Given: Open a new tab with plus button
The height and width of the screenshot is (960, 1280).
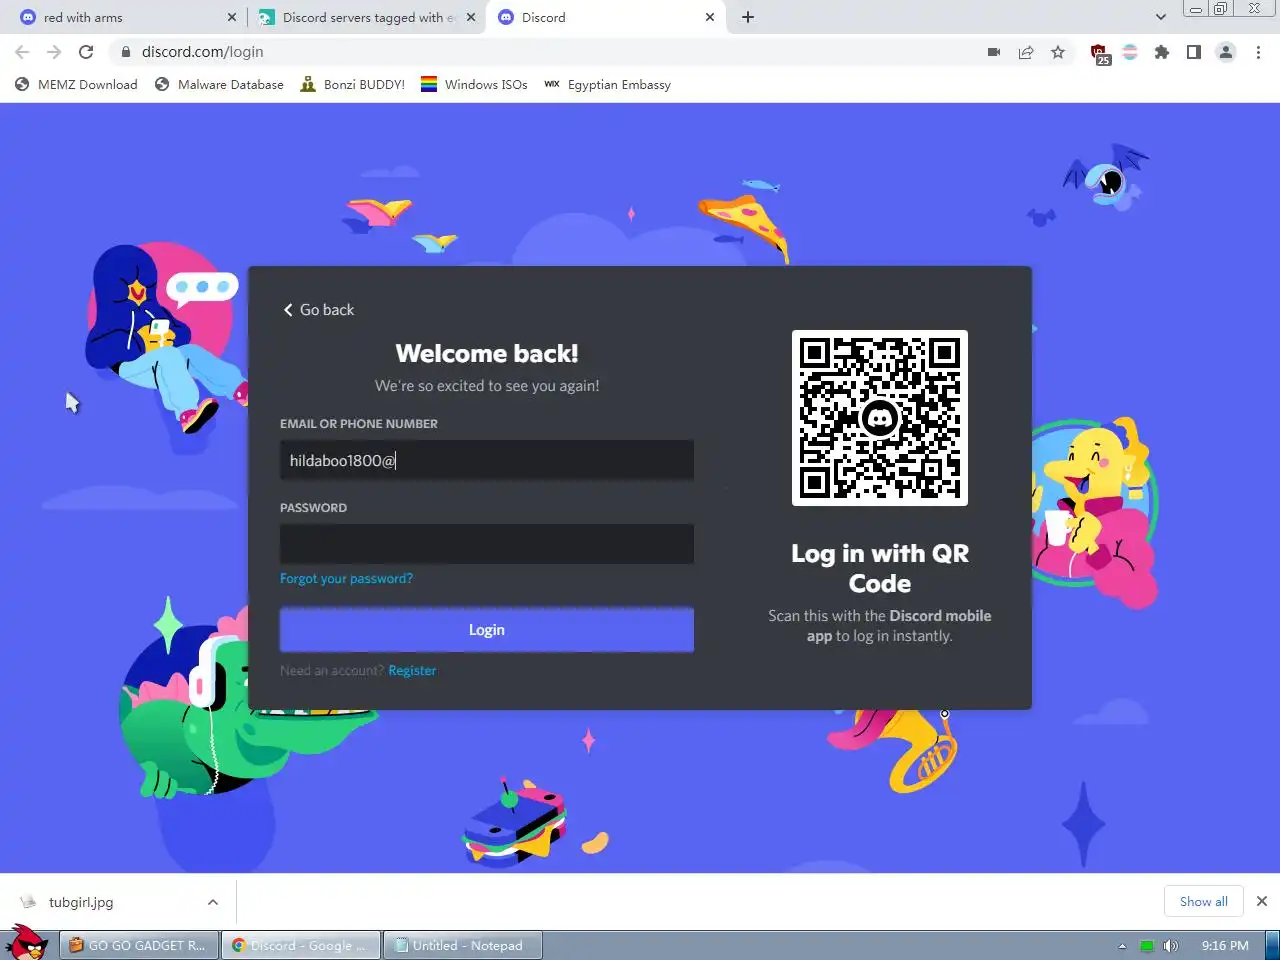Looking at the screenshot, I should [748, 17].
